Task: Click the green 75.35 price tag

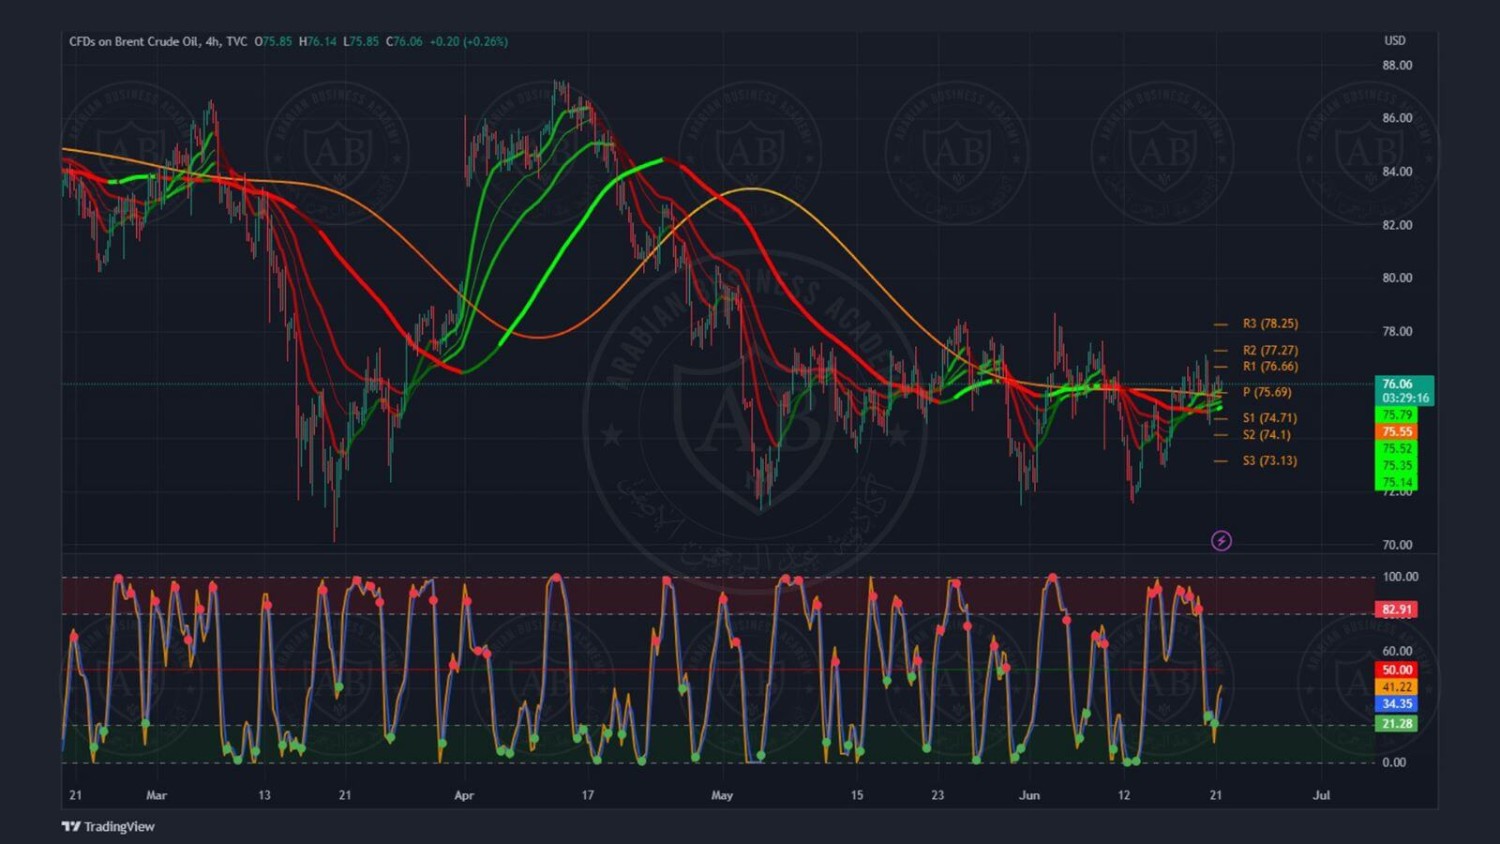Action: [x=1397, y=466]
